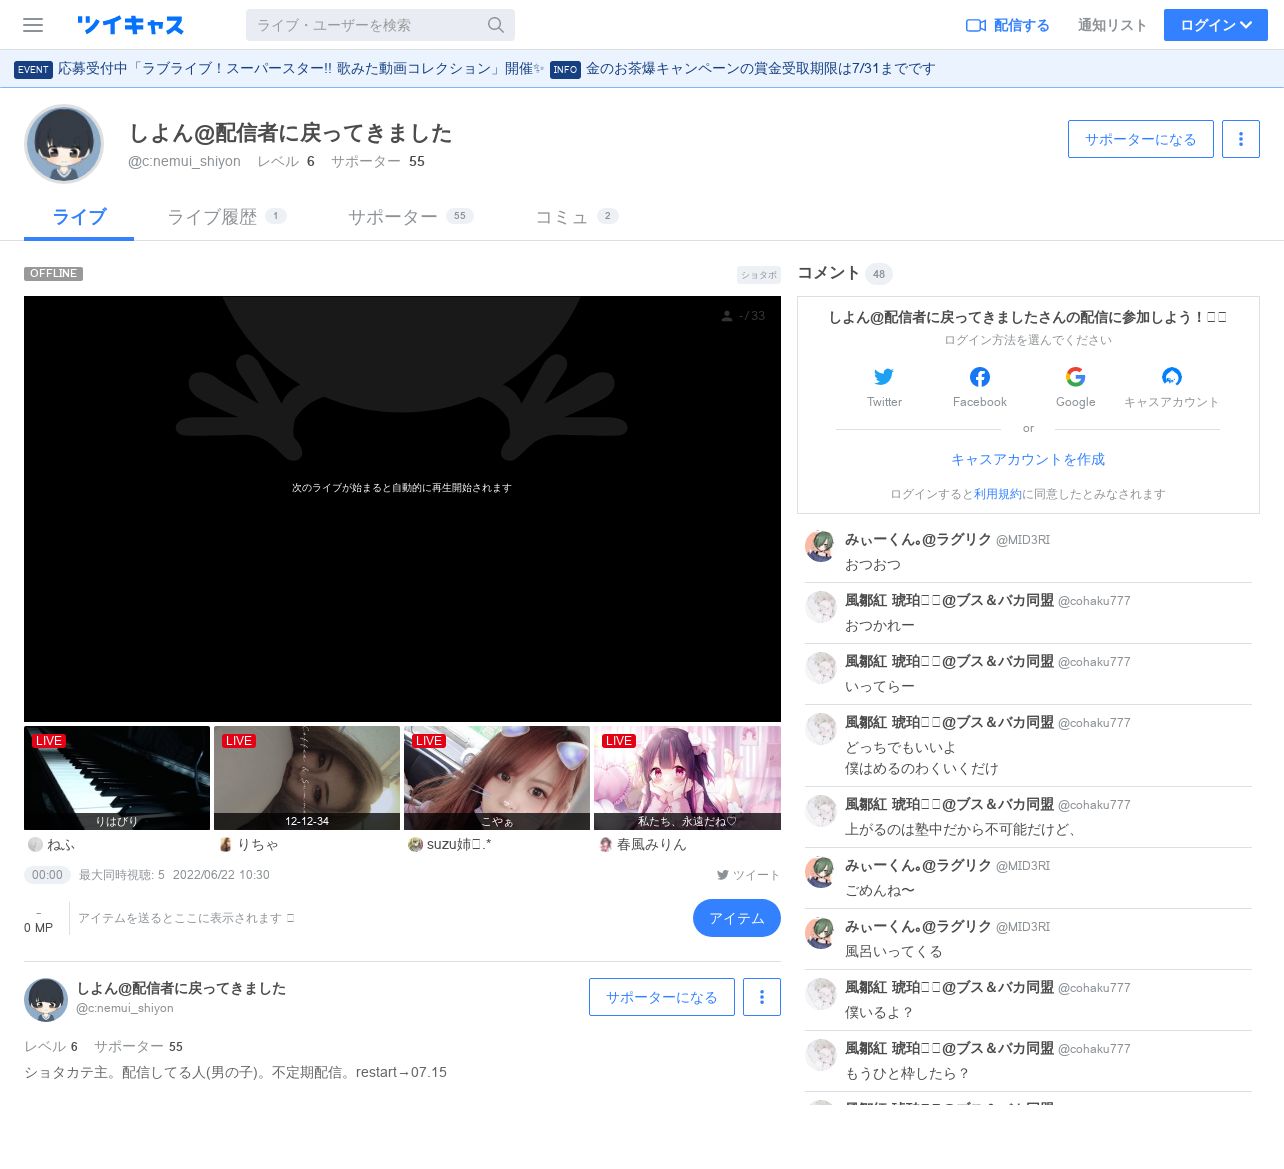Viewport: 1284px width, 1169px height.
Task: Select the ライブ tab
Action: point(79,217)
